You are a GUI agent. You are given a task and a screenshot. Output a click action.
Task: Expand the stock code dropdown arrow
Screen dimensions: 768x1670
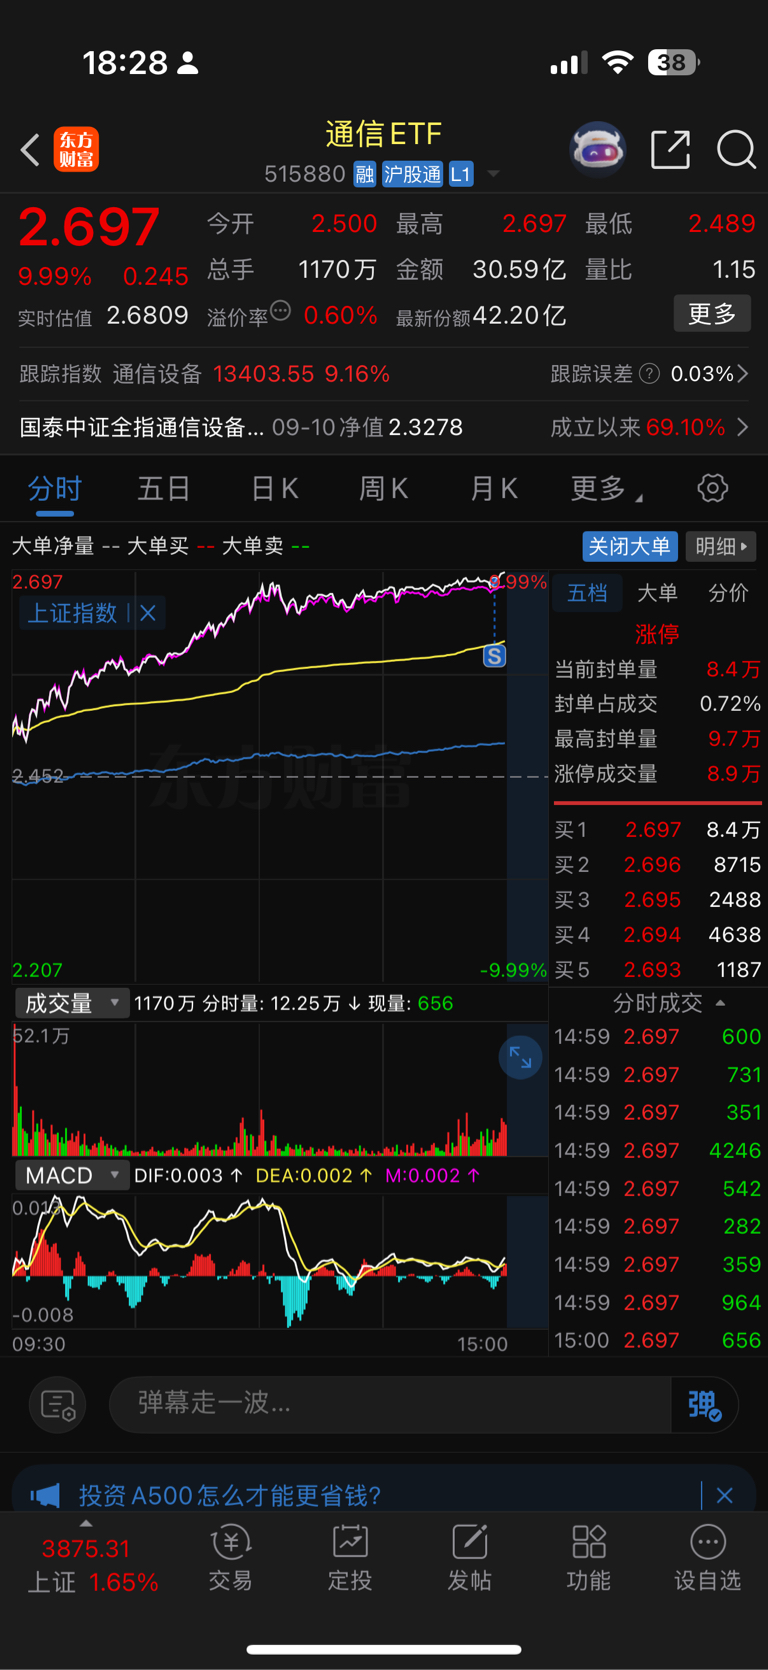click(x=493, y=175)
